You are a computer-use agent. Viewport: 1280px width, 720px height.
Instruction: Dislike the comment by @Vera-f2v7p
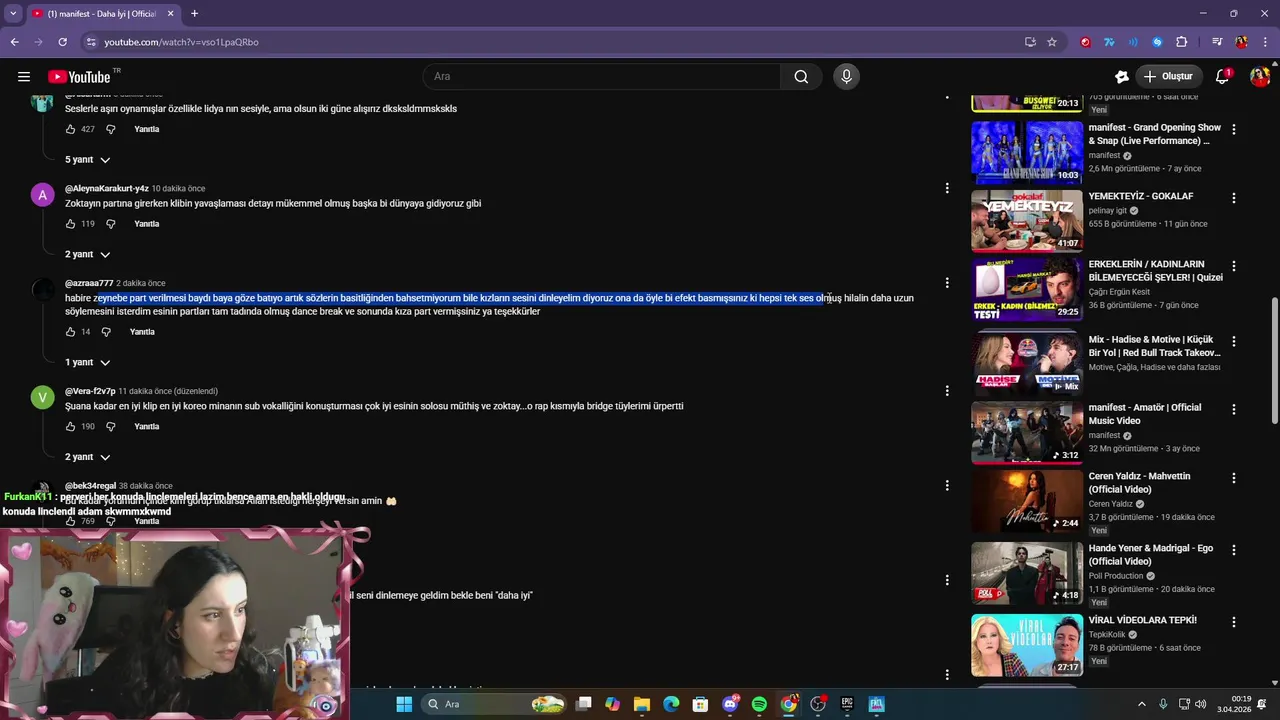111,426
